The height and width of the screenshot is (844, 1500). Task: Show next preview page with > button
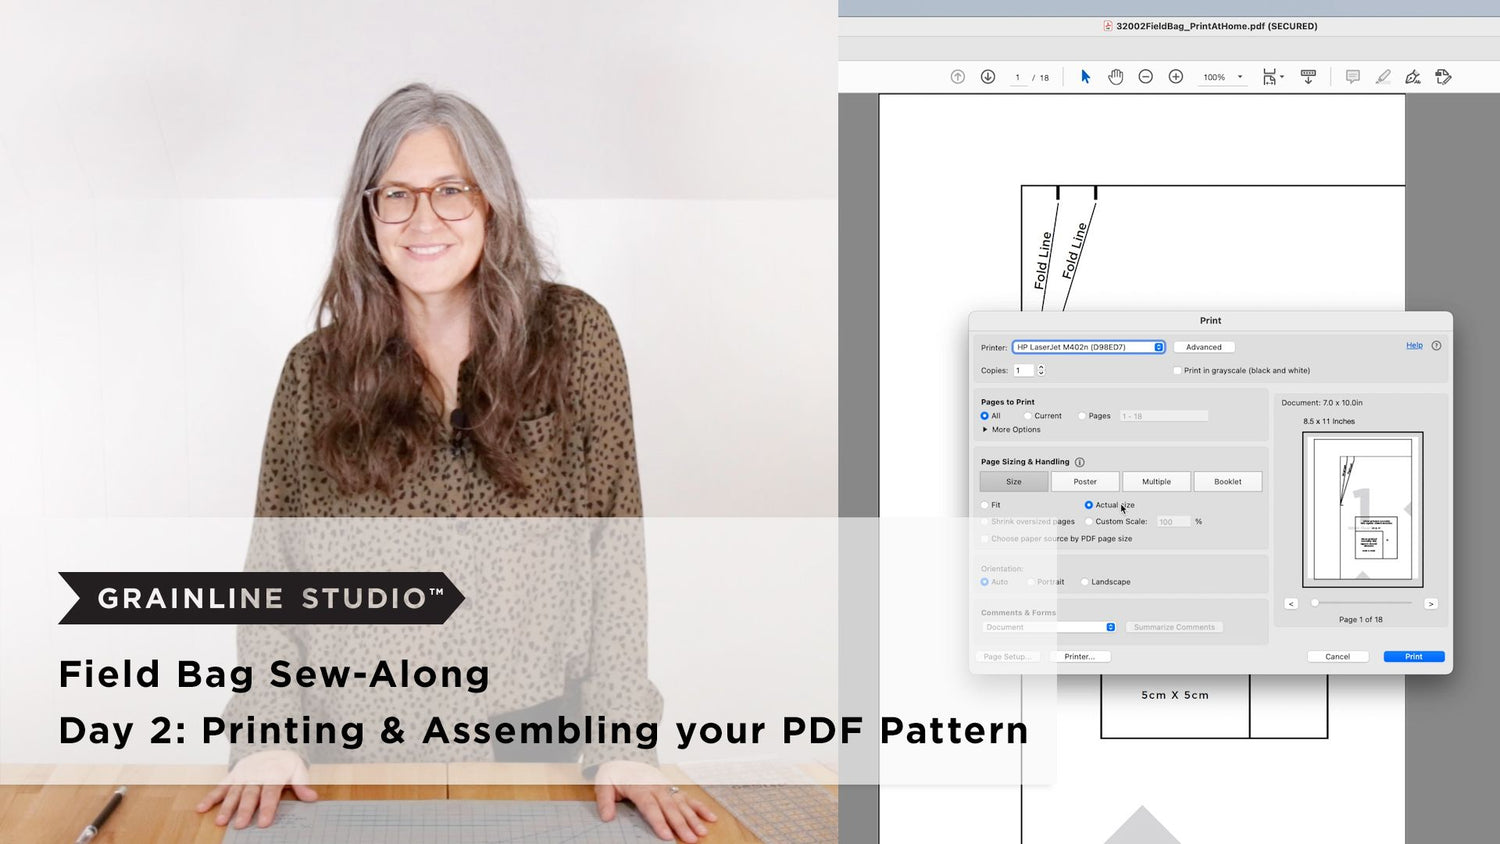1431,604
